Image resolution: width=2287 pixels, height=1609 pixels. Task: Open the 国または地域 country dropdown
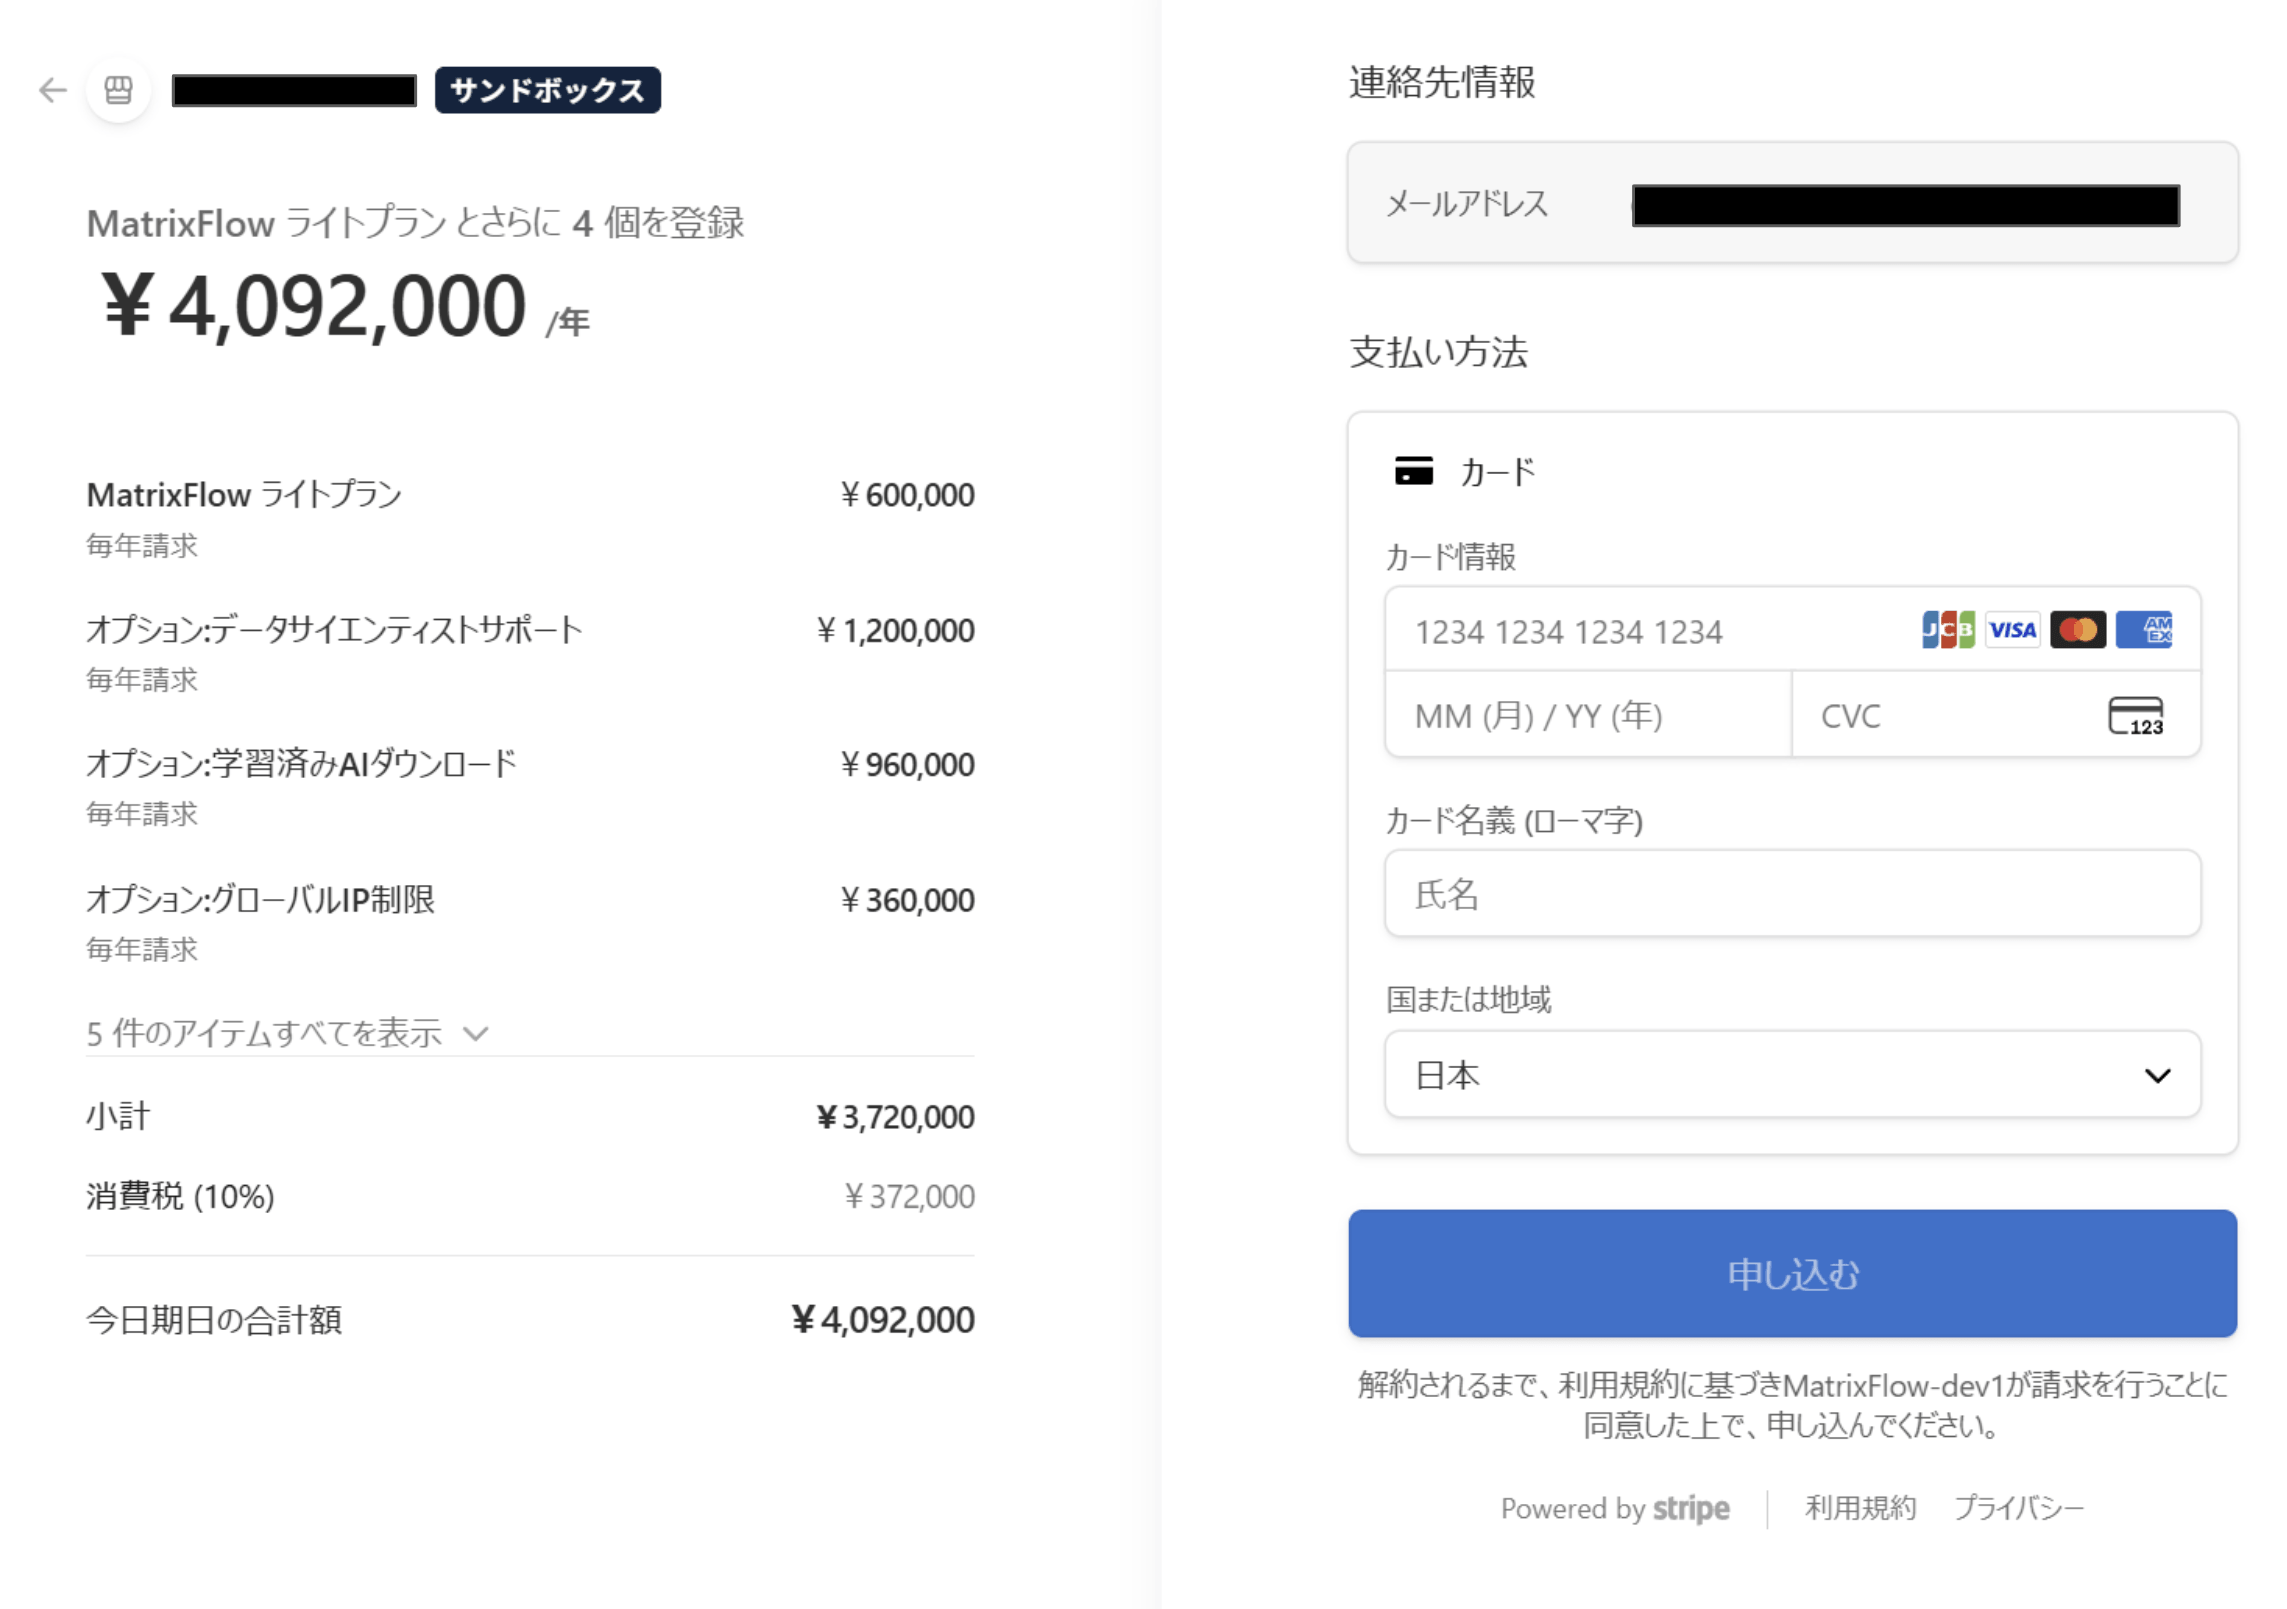1792,1075
